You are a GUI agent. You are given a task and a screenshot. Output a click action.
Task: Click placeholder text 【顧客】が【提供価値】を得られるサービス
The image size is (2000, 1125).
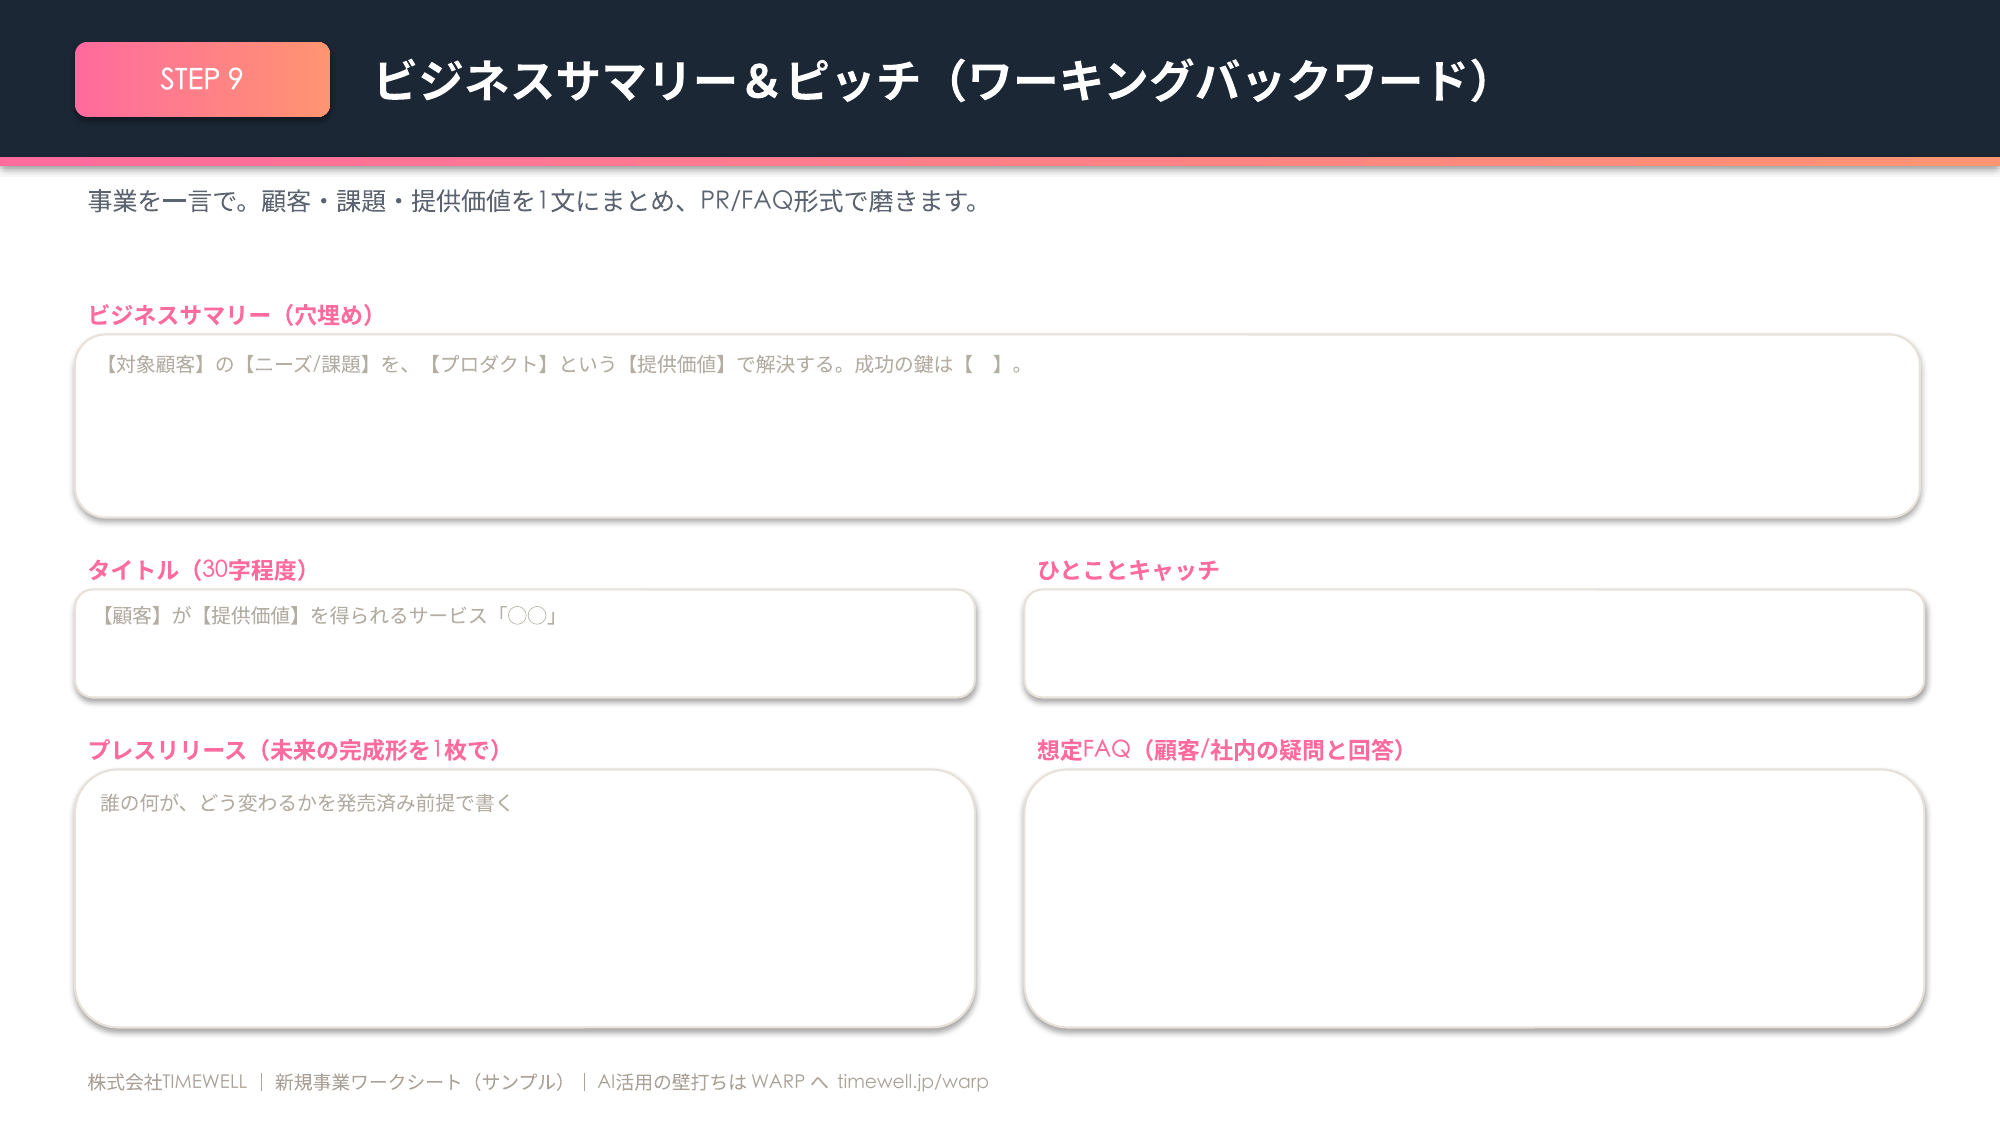328,616
